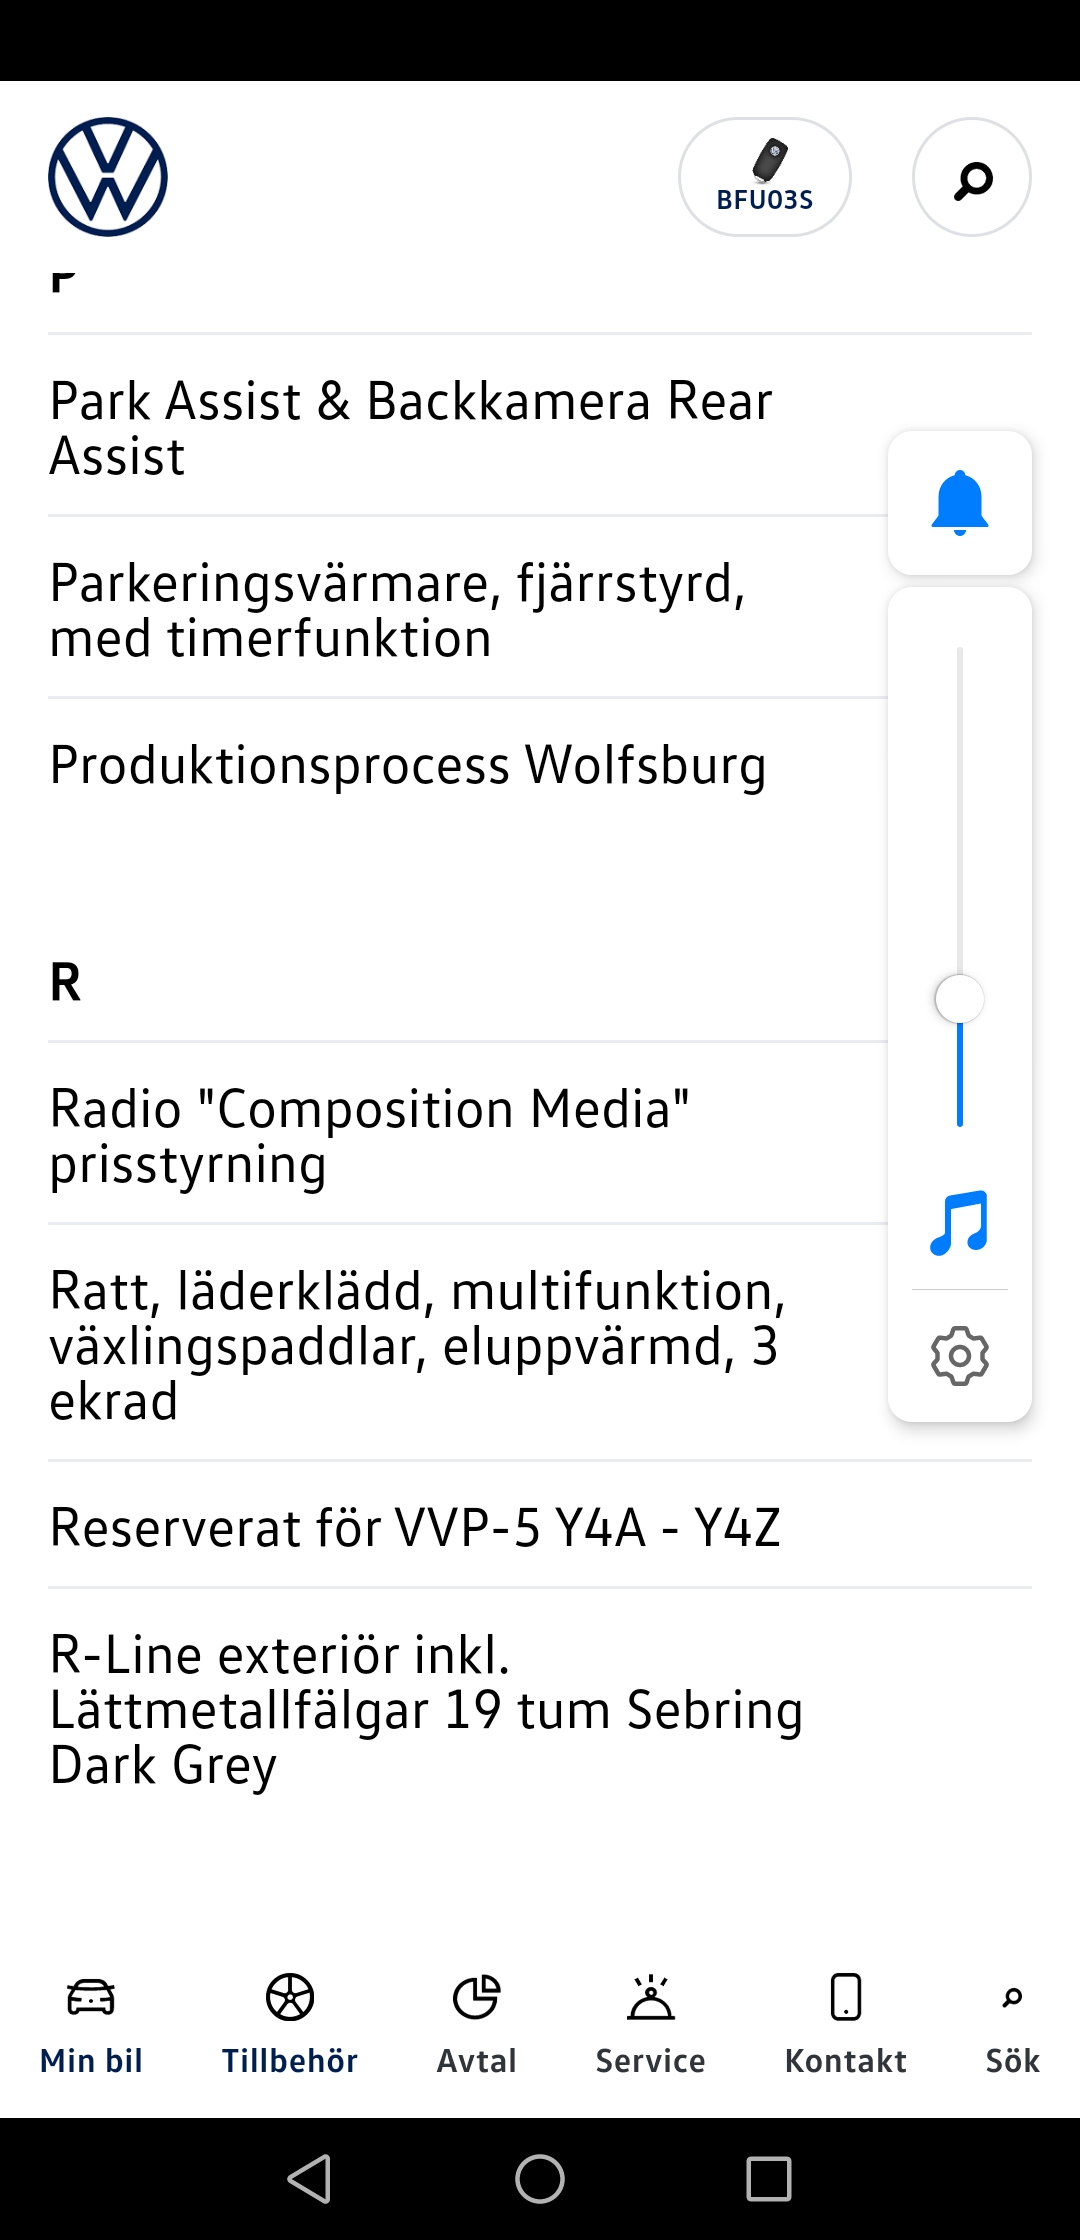Viewport: 1080px width, 2240px height.
Task: Tap the blue music note icon
Action: coord(959,1223)
